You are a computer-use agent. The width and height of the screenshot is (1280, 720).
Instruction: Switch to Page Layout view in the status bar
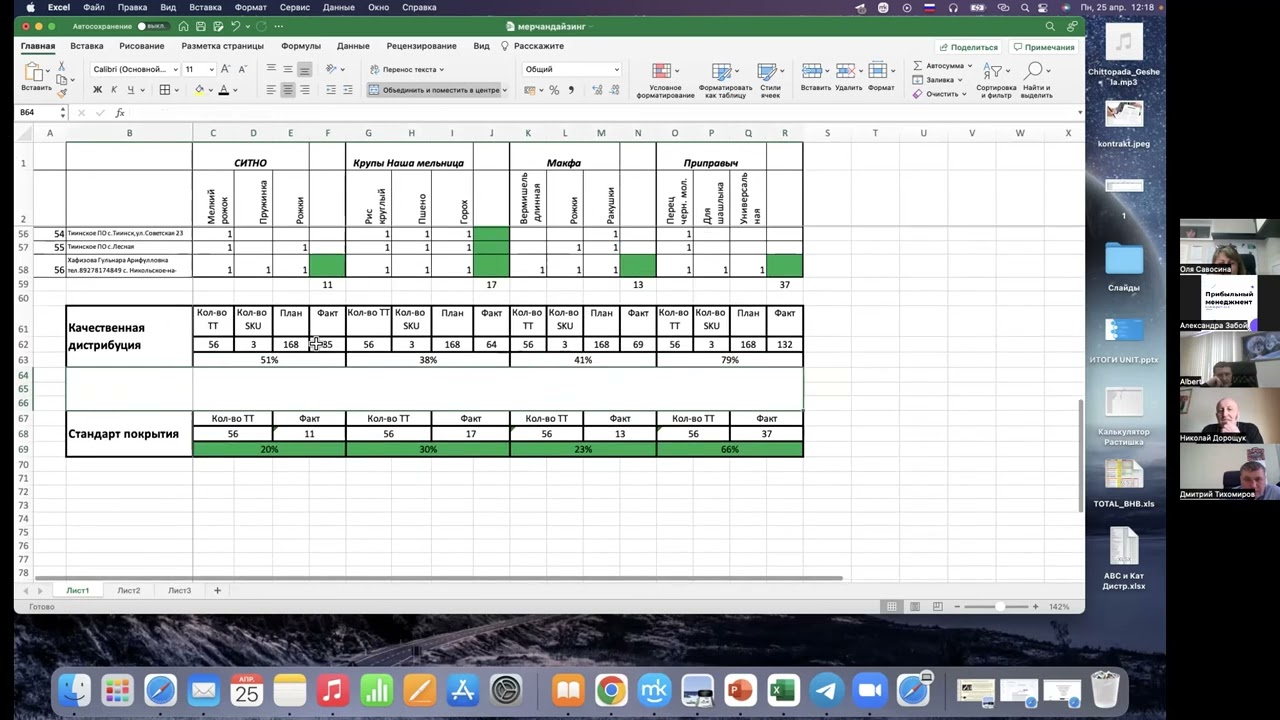tap(914, 607)
